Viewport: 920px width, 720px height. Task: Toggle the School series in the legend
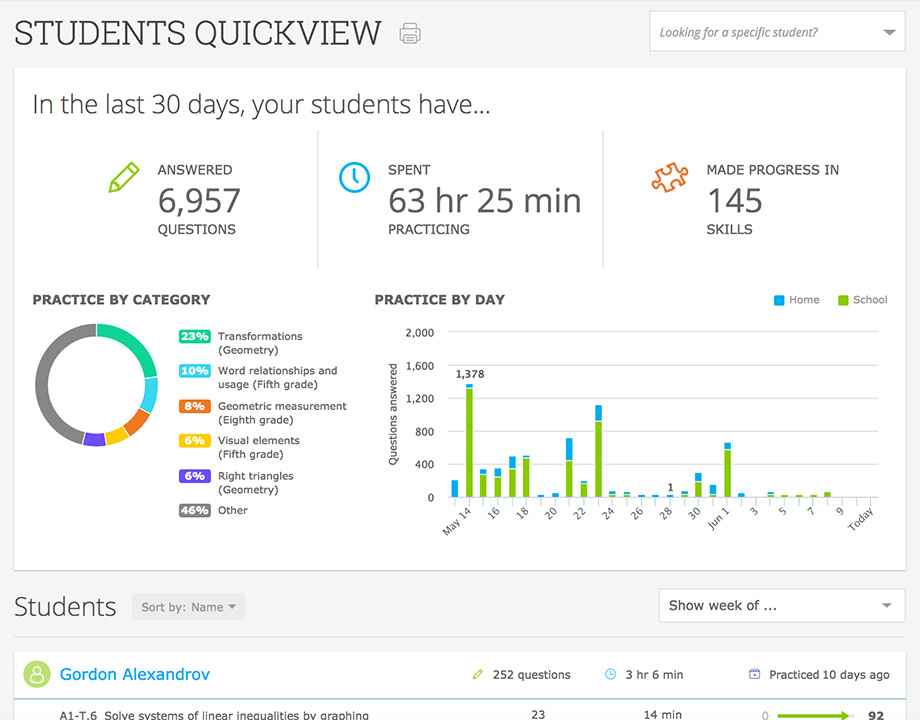[861, 299]
